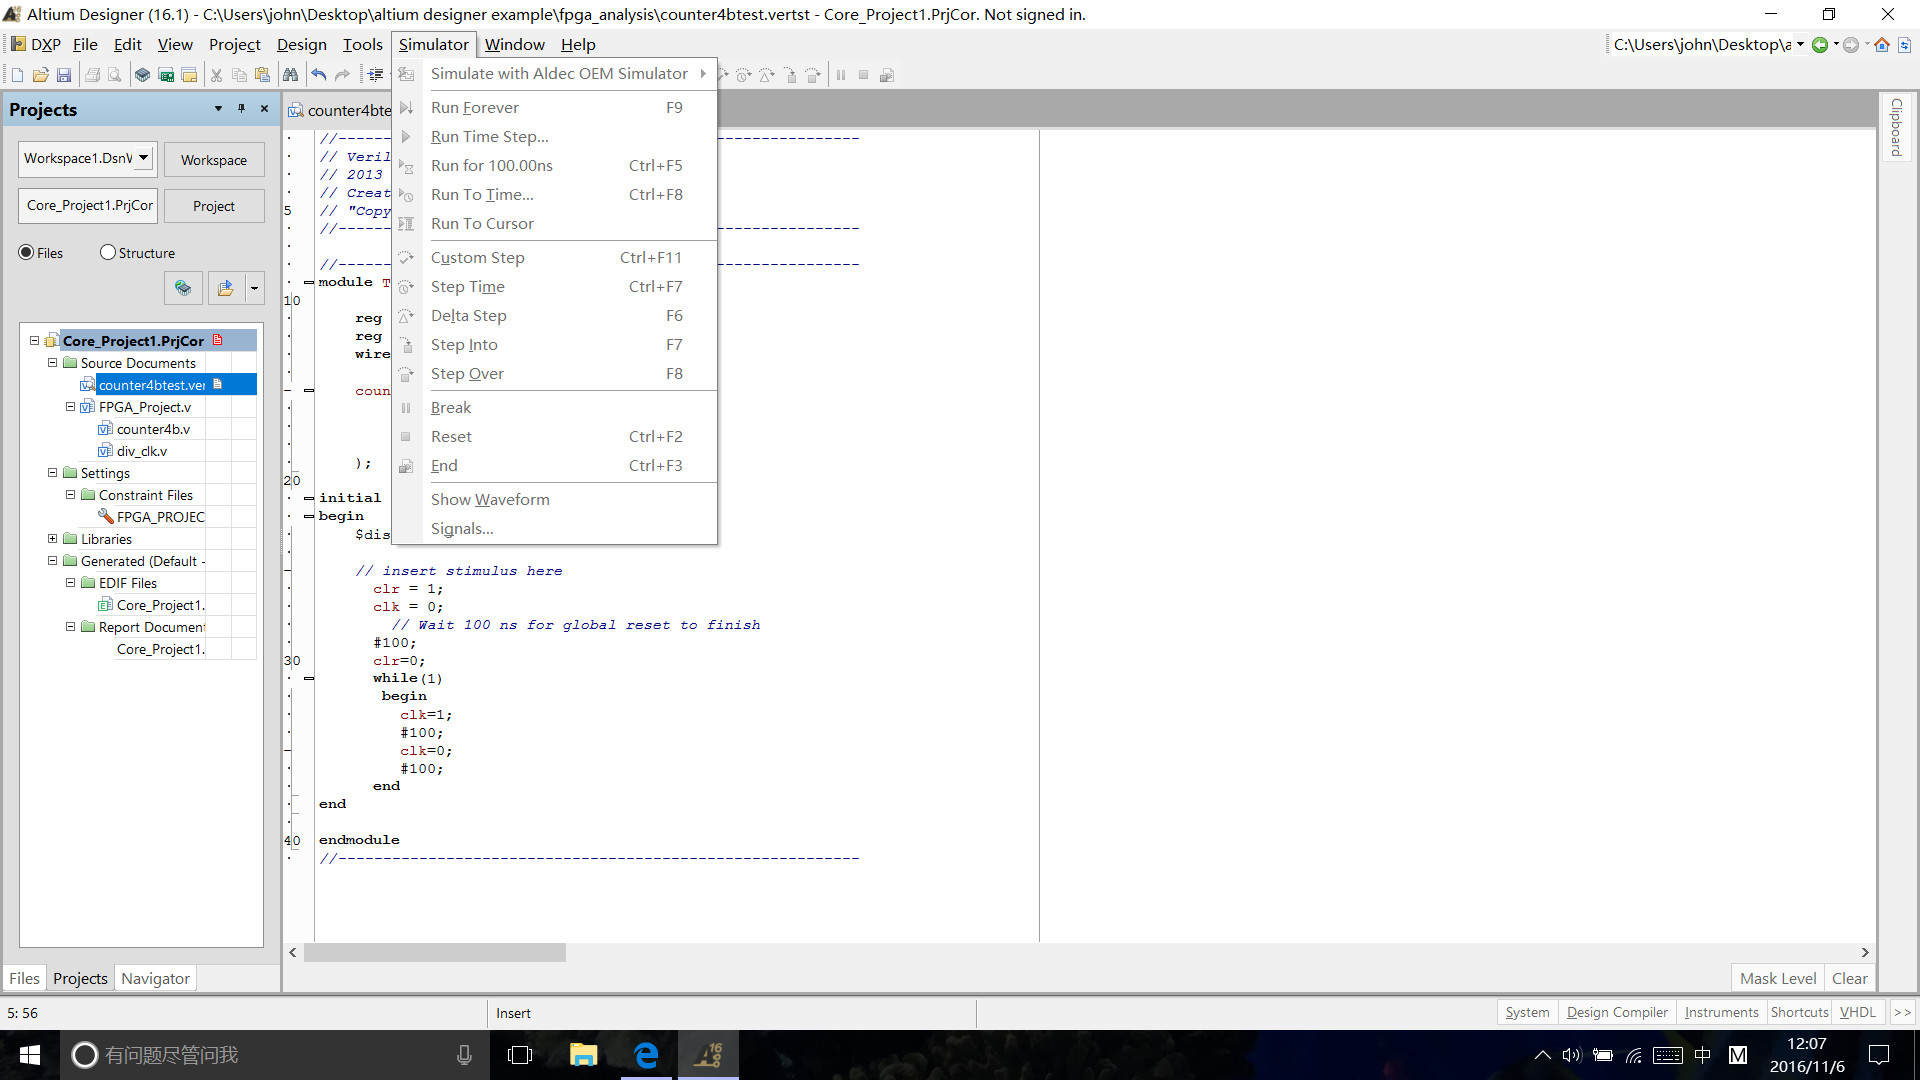Click the New document toolbar icon
This screenshot has height=1080, width=1920.
coord(17,75)
